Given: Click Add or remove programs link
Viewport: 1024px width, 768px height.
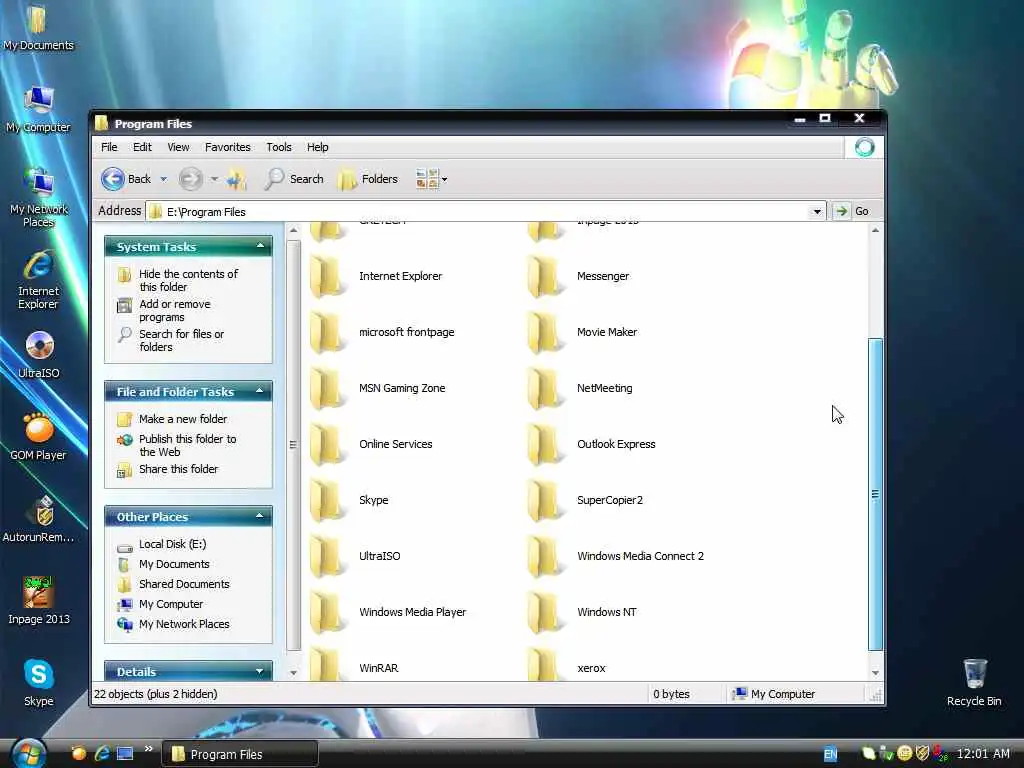Looking at the screenshot, I should [x=174, y=310].
